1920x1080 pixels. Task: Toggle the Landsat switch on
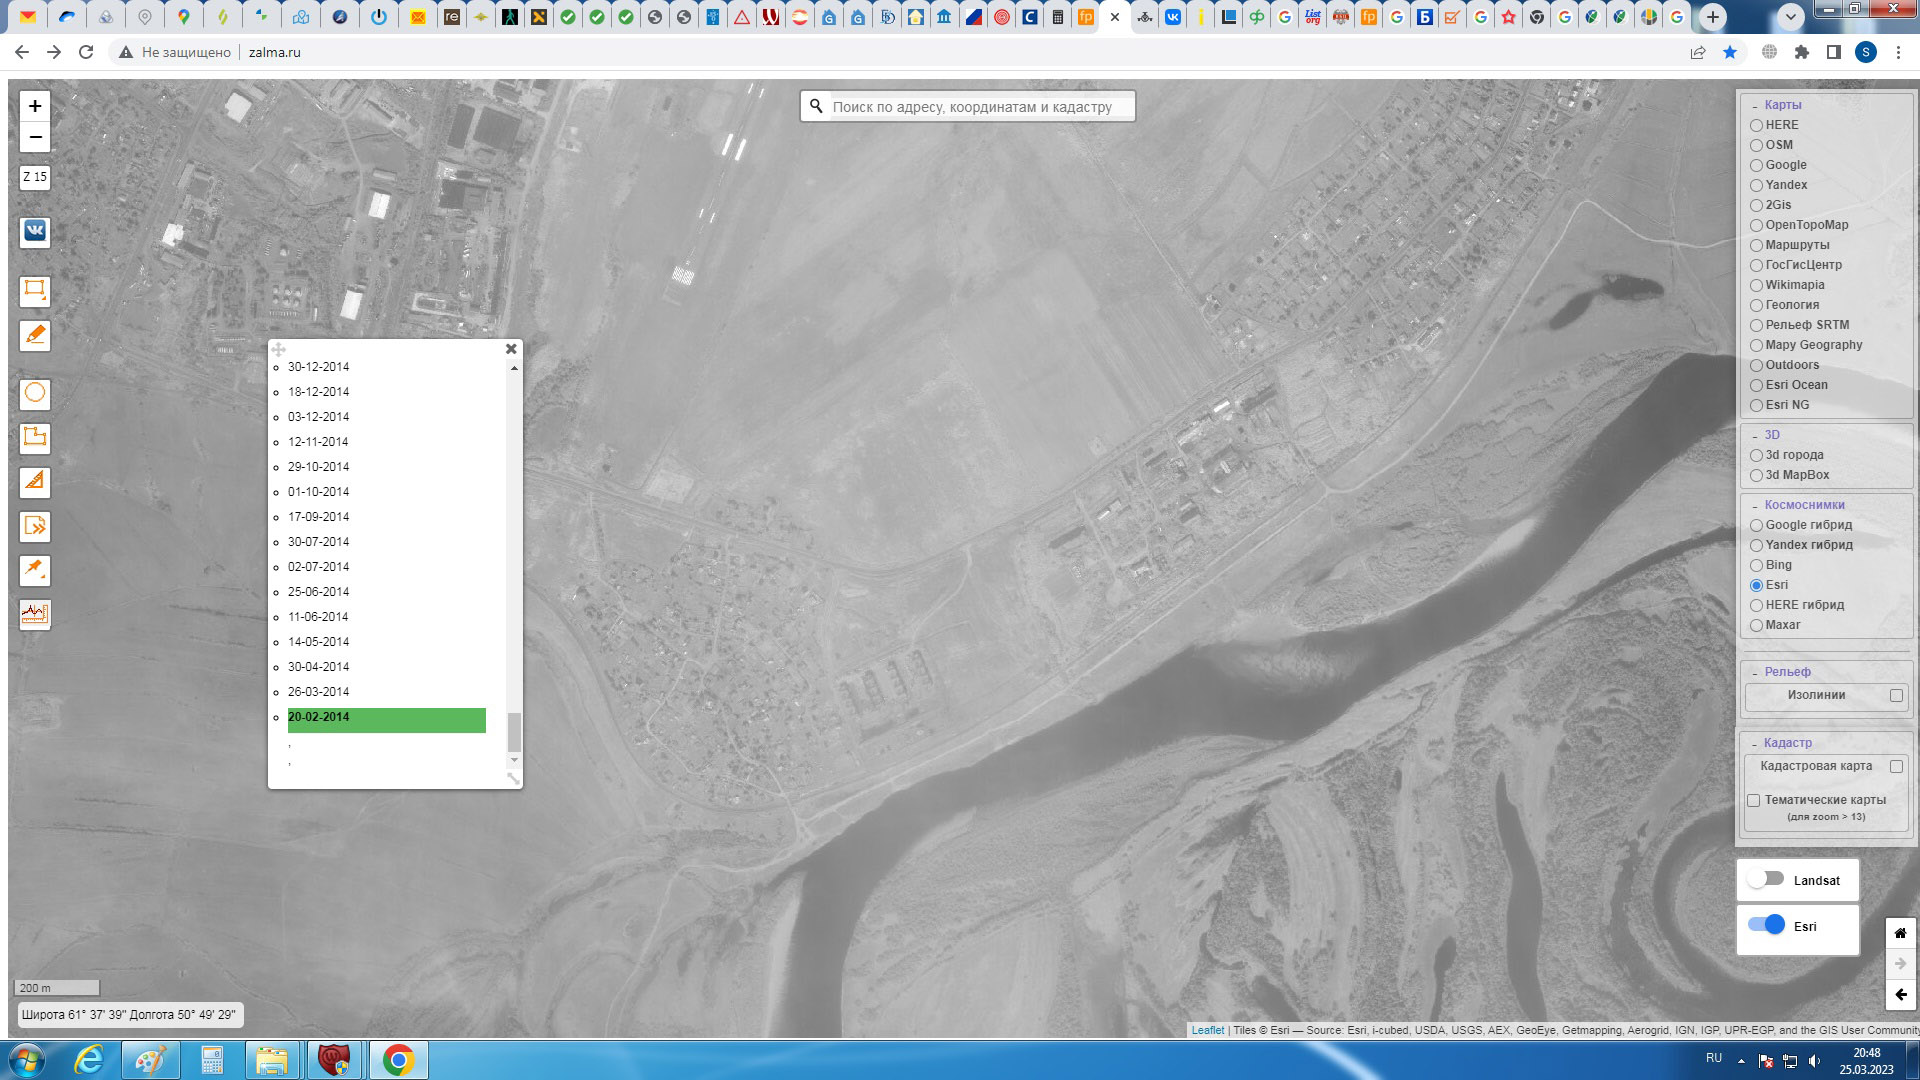tap(1766, 880)
